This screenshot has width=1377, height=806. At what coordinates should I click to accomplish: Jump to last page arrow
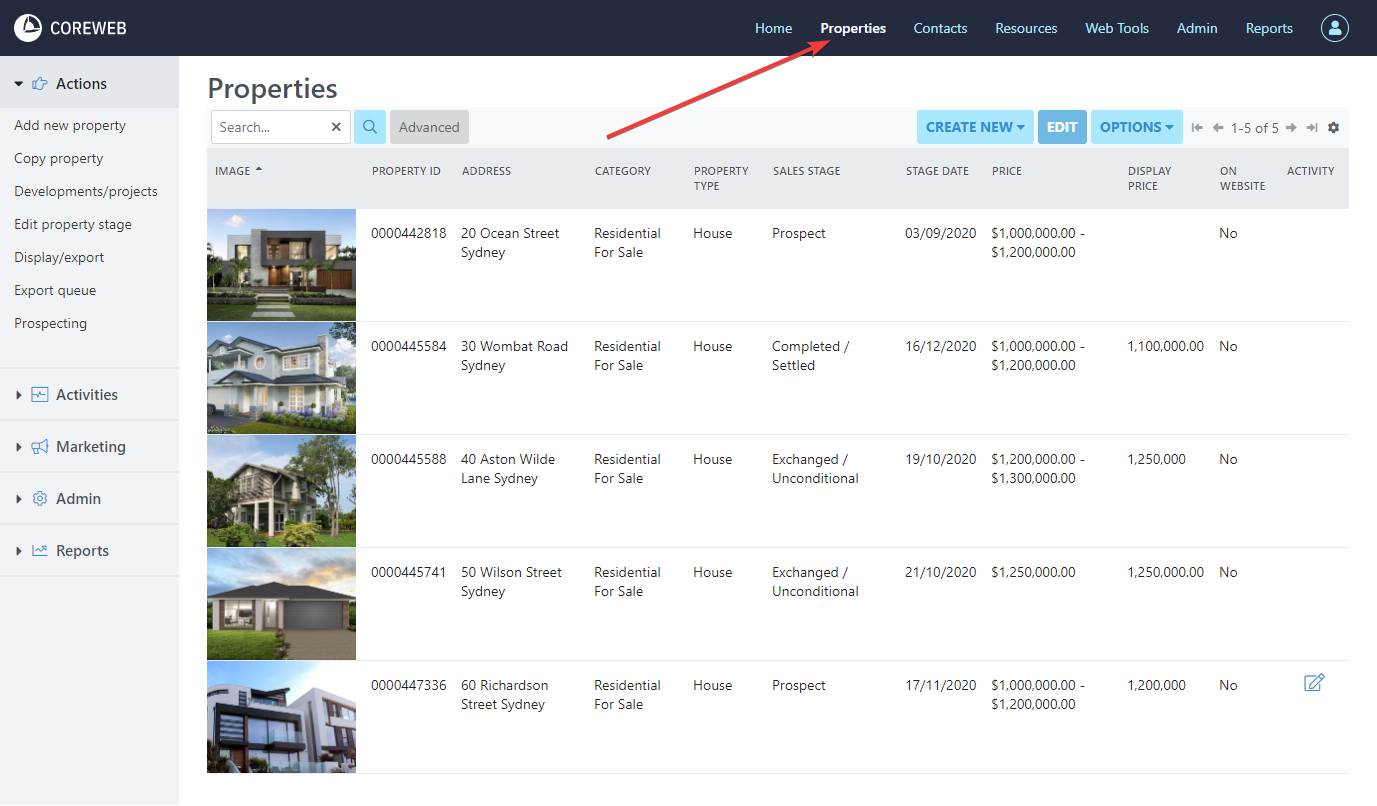tap(1312, 128)
